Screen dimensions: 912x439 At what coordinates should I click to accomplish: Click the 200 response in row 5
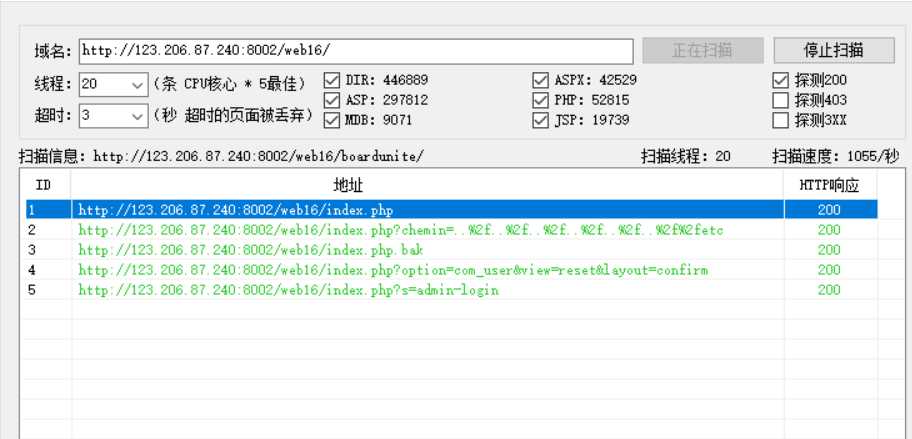(829, 290)
